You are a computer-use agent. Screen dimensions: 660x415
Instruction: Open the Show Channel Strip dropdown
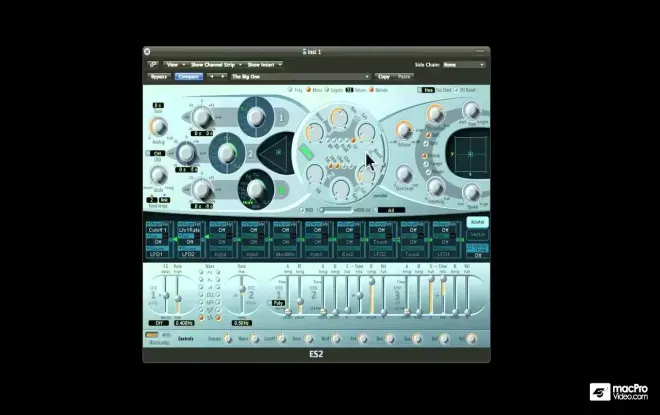[216, 64]
